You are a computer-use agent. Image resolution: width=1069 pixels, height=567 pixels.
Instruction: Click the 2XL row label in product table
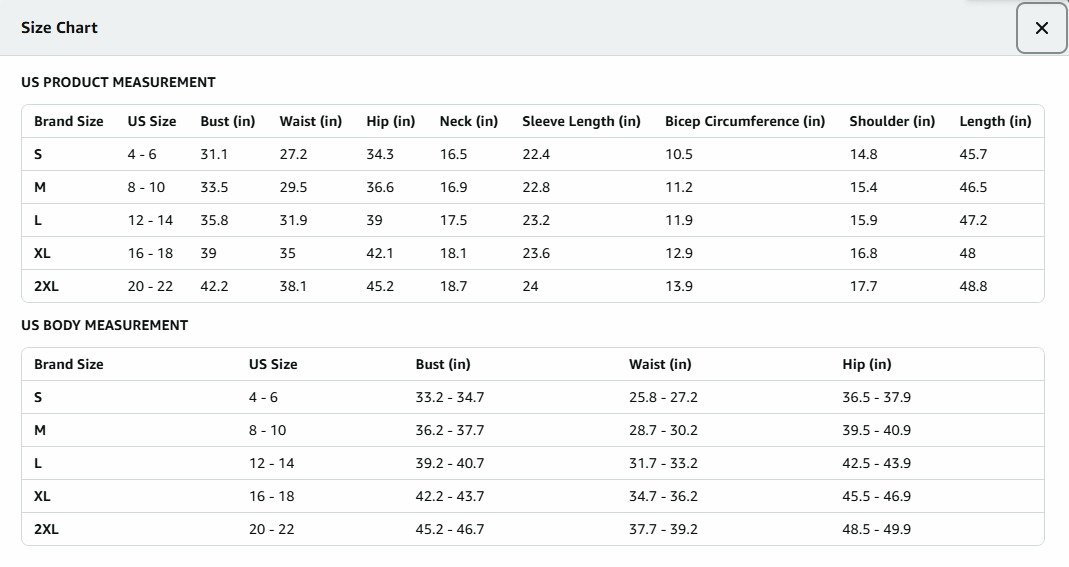tap(46, 286)
